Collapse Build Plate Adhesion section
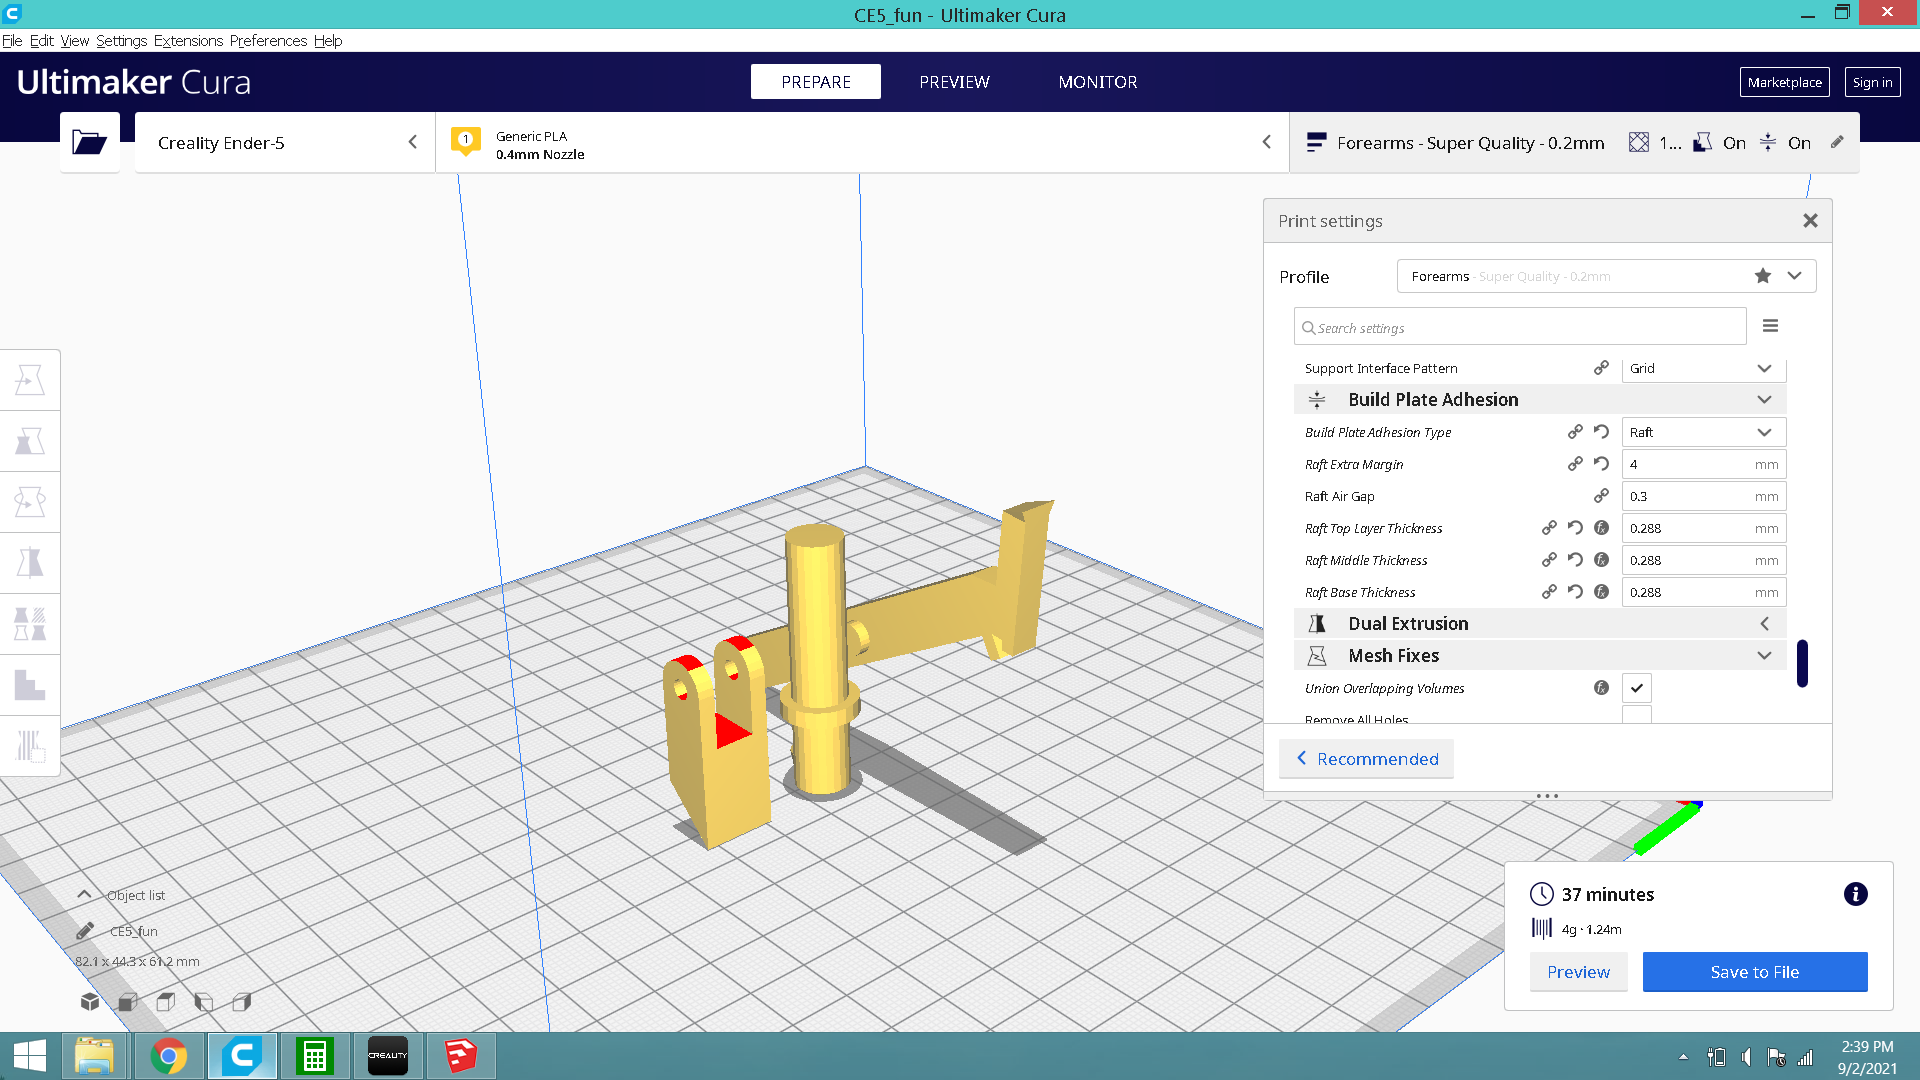 [x=1540, y=400]
